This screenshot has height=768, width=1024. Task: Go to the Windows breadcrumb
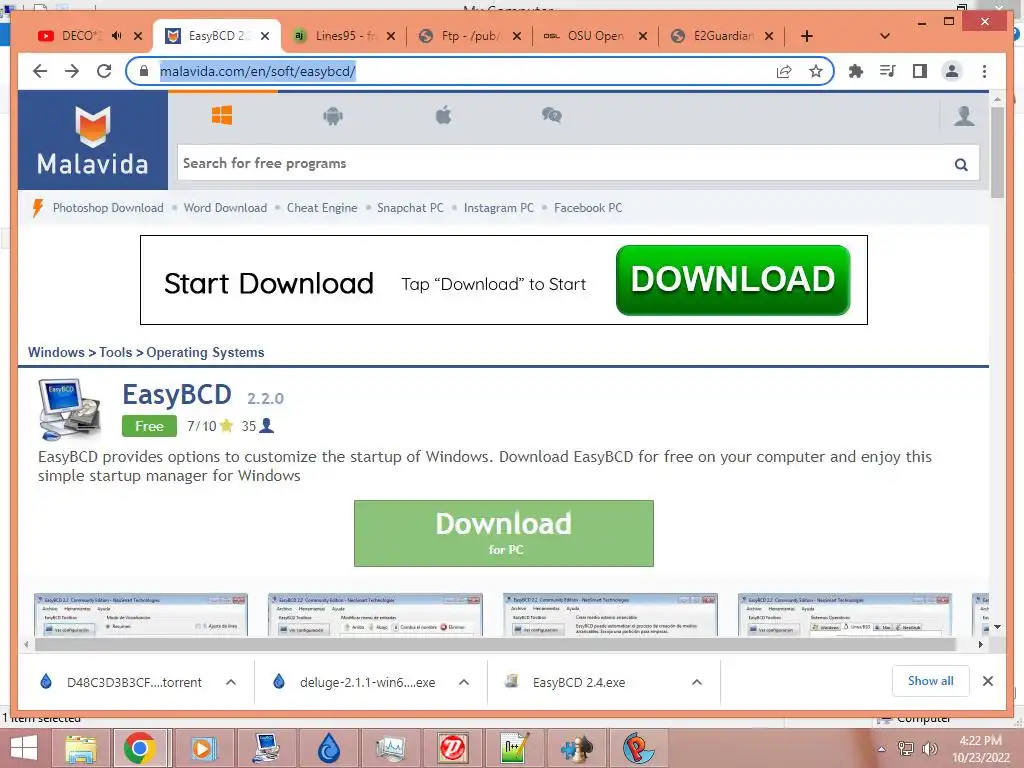56,353
